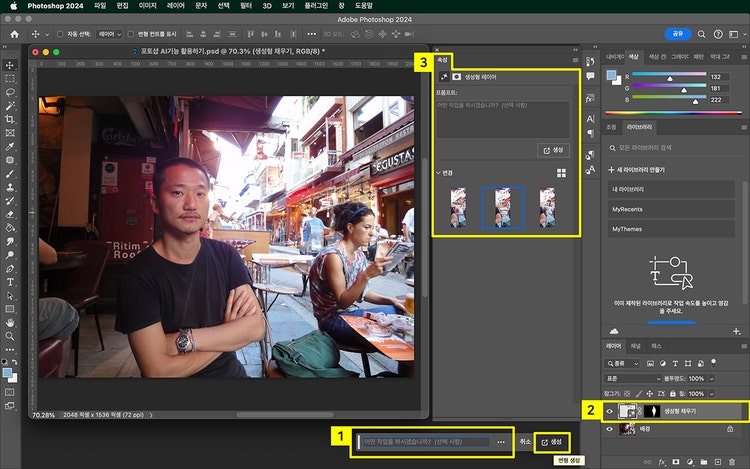
Task: Pick the Type tool
Action: (10, 282)
